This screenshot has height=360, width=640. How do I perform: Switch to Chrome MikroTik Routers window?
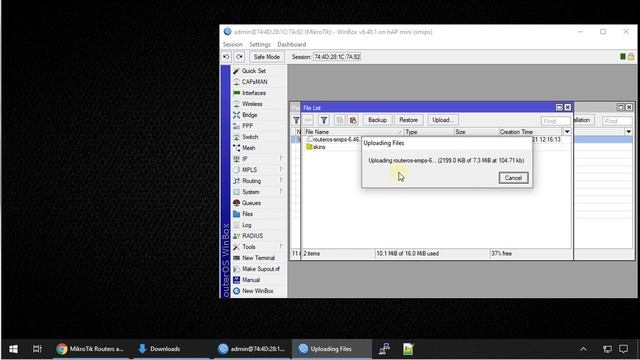click(91, 349)
